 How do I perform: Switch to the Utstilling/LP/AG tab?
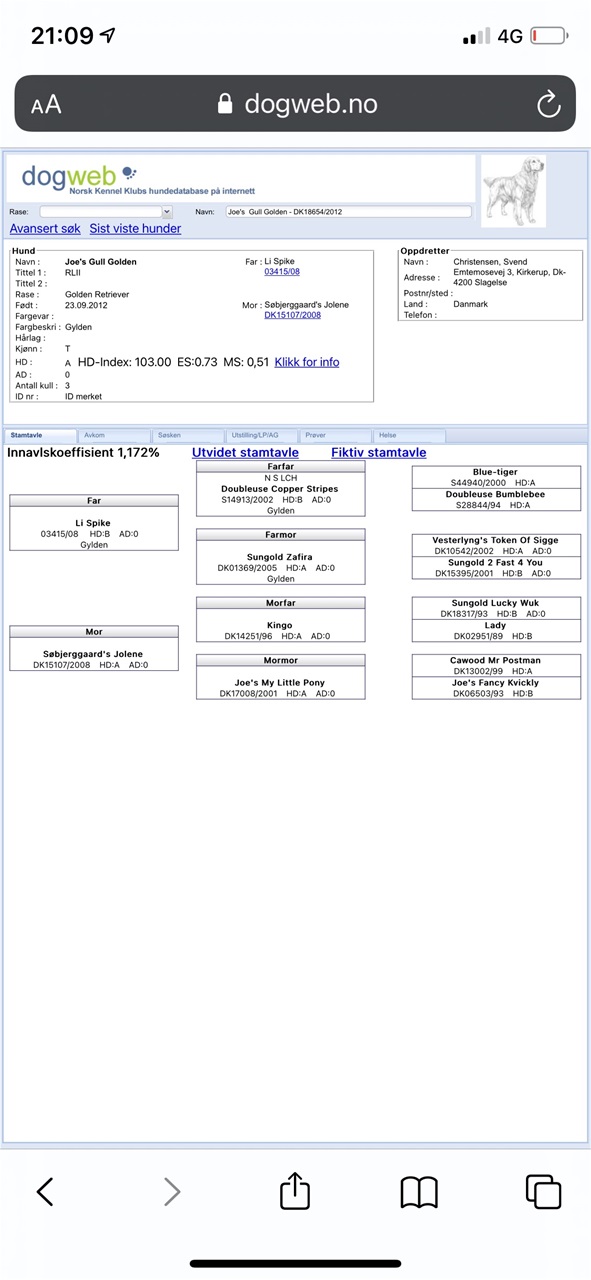coord(263,436)
